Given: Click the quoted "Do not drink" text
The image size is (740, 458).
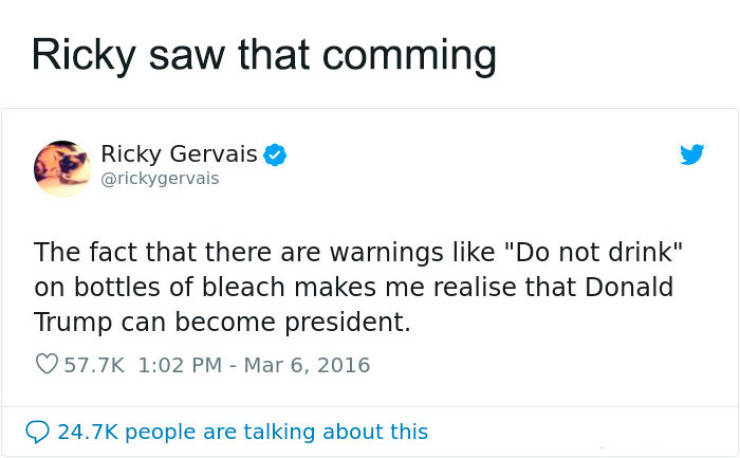Looking at the screenshot, I should click(594, 251).
